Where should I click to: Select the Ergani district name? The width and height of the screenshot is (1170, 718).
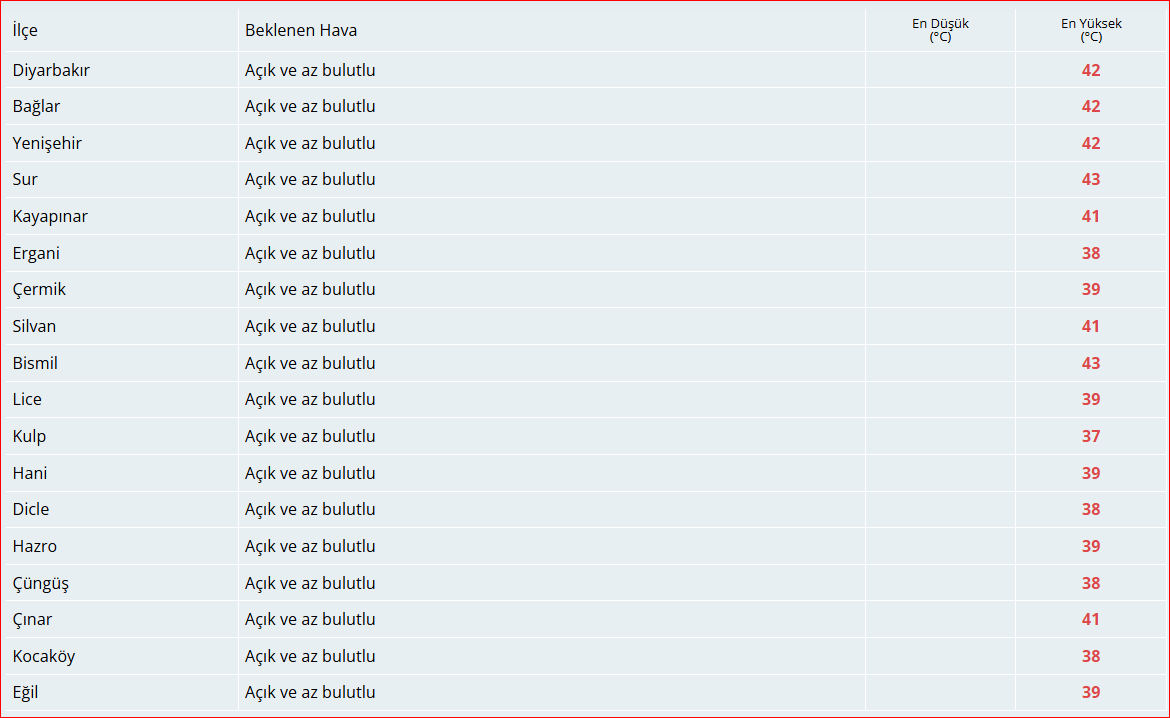pyautogui.click(x=36, y=253)
